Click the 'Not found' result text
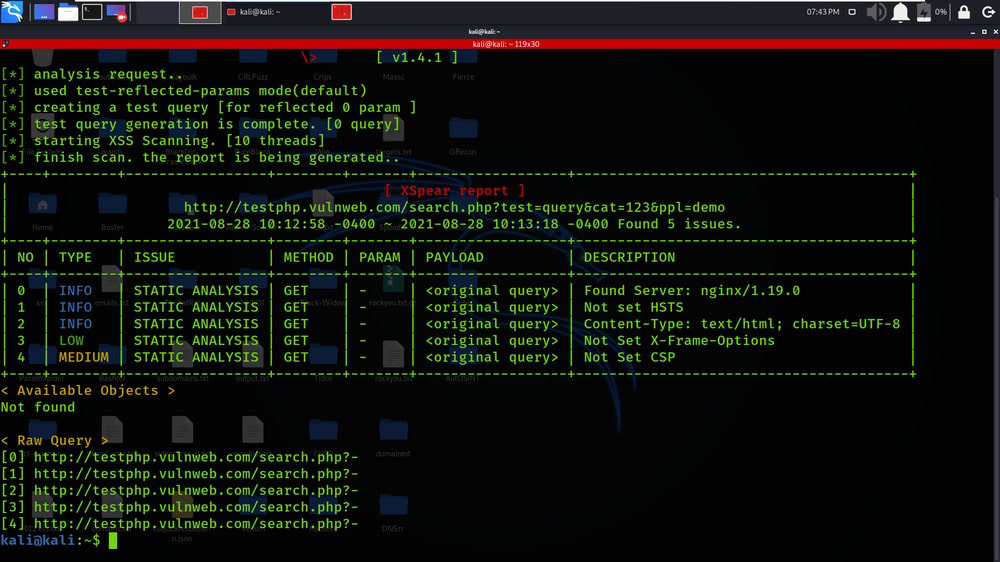This screenshot has width=1000, height=562. pyautogui.click(x=38, y=407)
